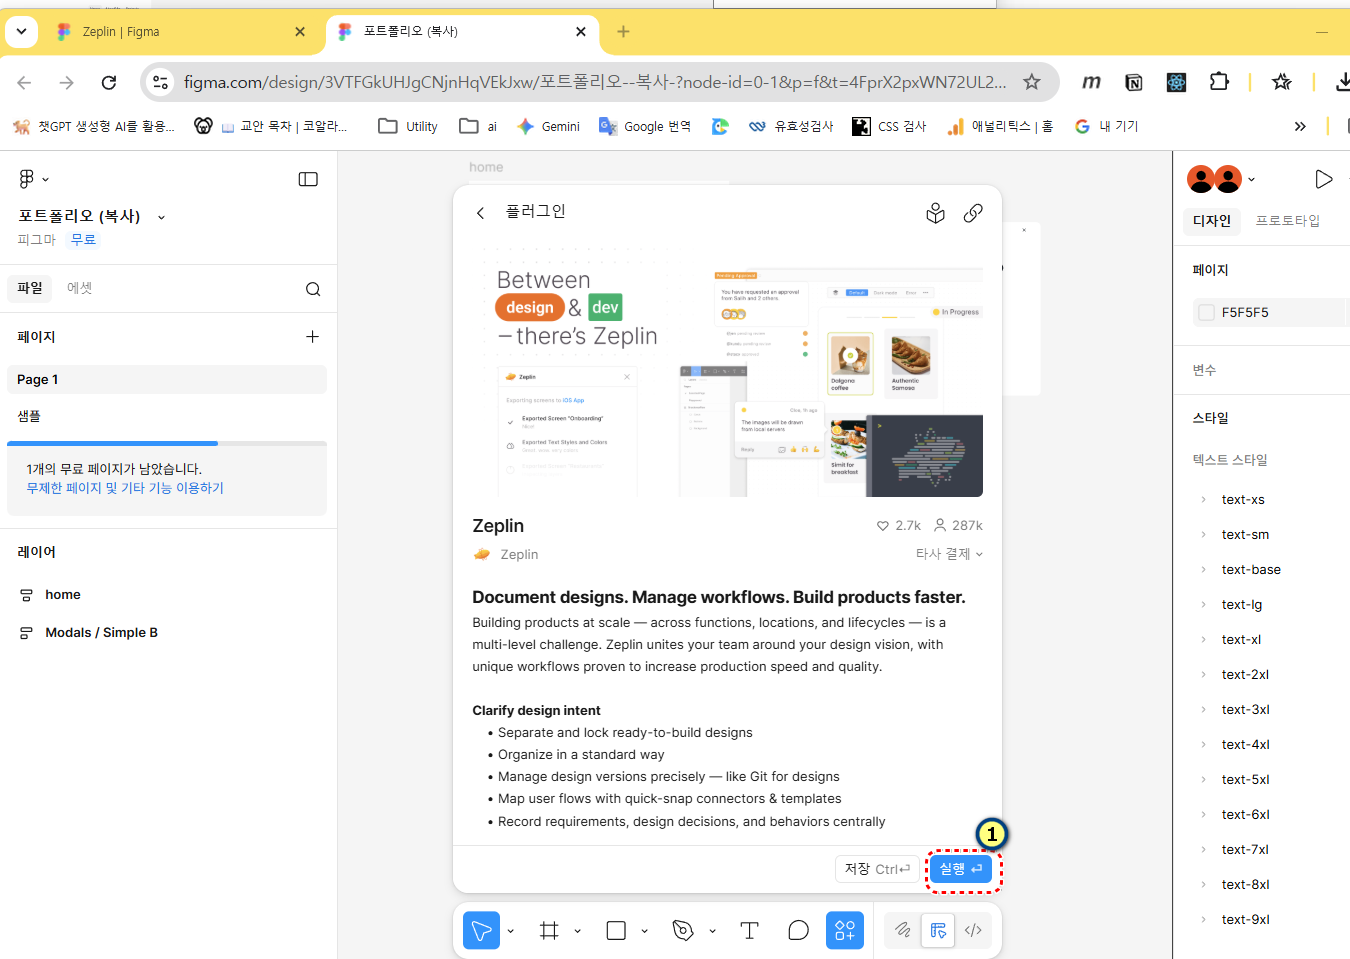Switch to the 프로토타입 tab
The image size is (1350, 959).
click(x=1287, y=221)
